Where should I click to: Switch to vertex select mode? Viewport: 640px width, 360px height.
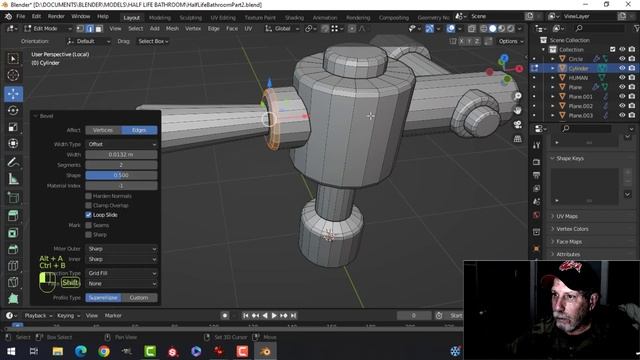80,29
